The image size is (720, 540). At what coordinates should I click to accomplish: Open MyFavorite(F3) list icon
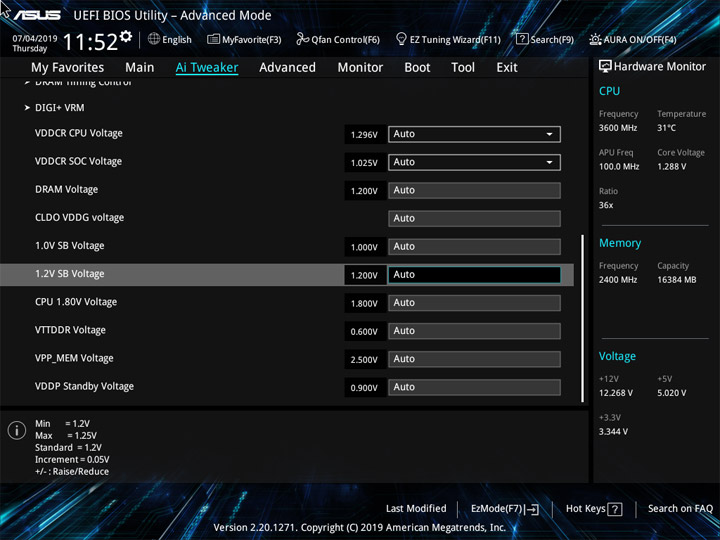pyautogui.click(x=213, y=39)
